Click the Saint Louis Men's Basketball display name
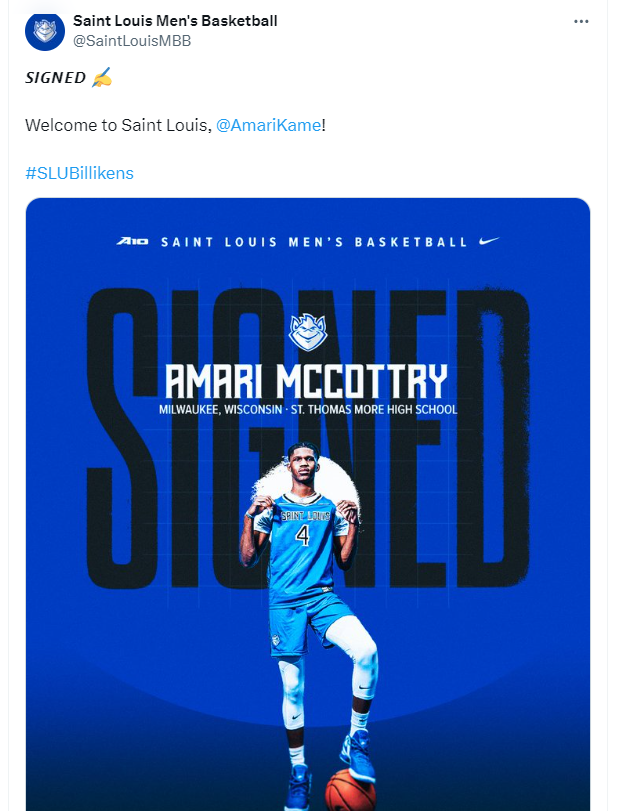Viewport: 622px width, 811px height. click(x=175, y=21)
